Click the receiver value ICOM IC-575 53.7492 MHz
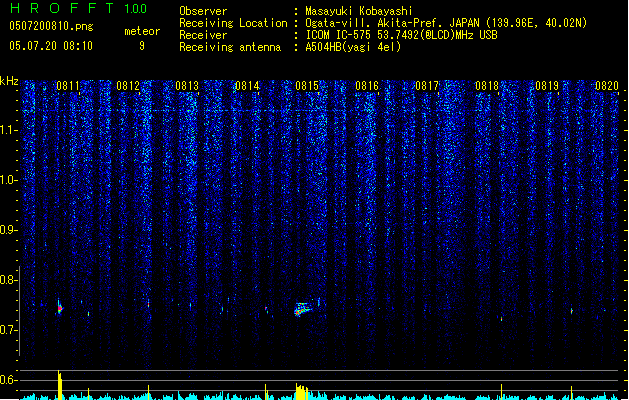This screenshot has width=629, height=400. [401, 35]
